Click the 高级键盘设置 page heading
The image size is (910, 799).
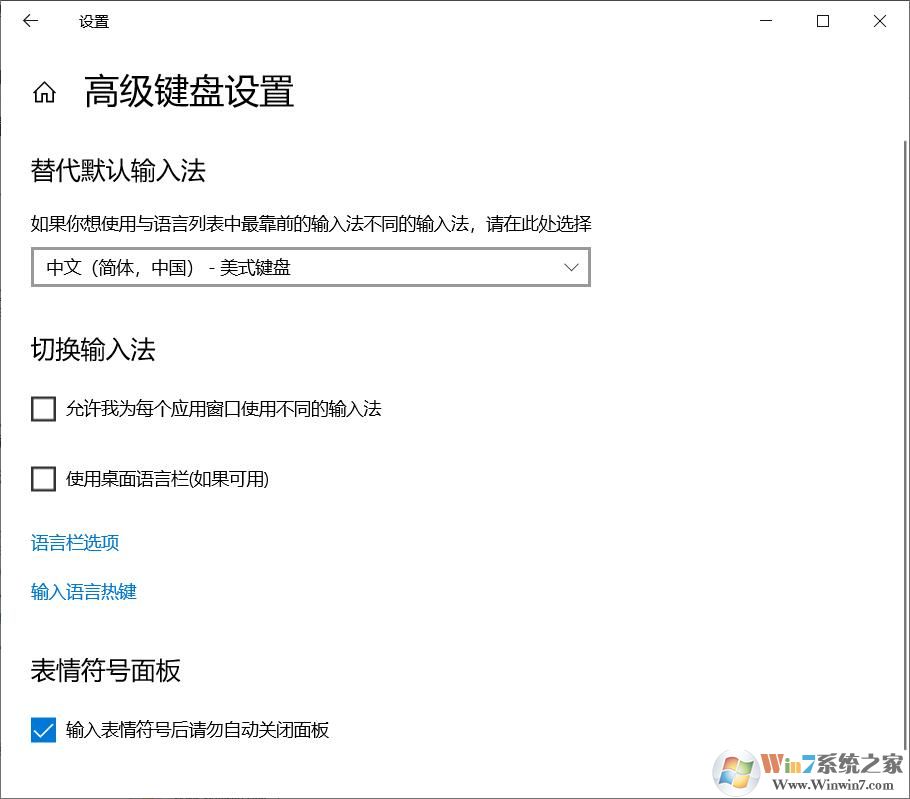click(189, 92)
